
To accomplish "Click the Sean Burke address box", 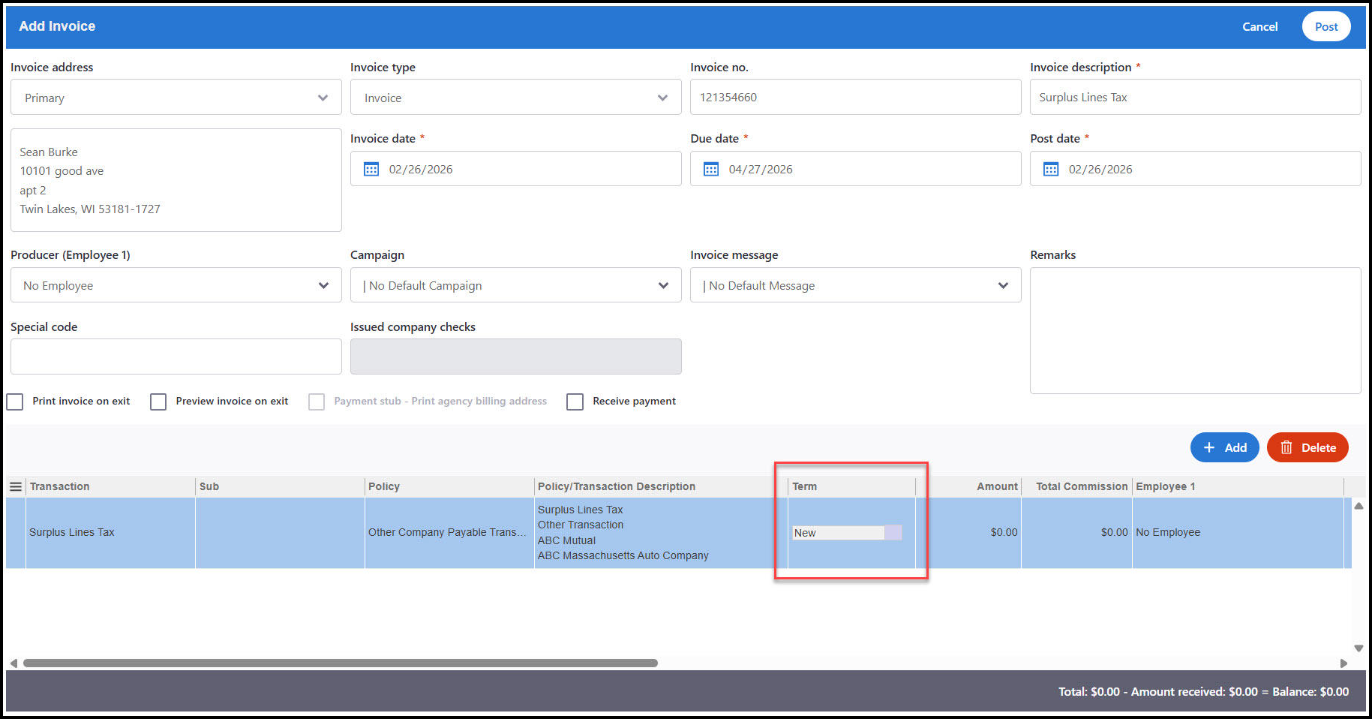I will [176, 180].
